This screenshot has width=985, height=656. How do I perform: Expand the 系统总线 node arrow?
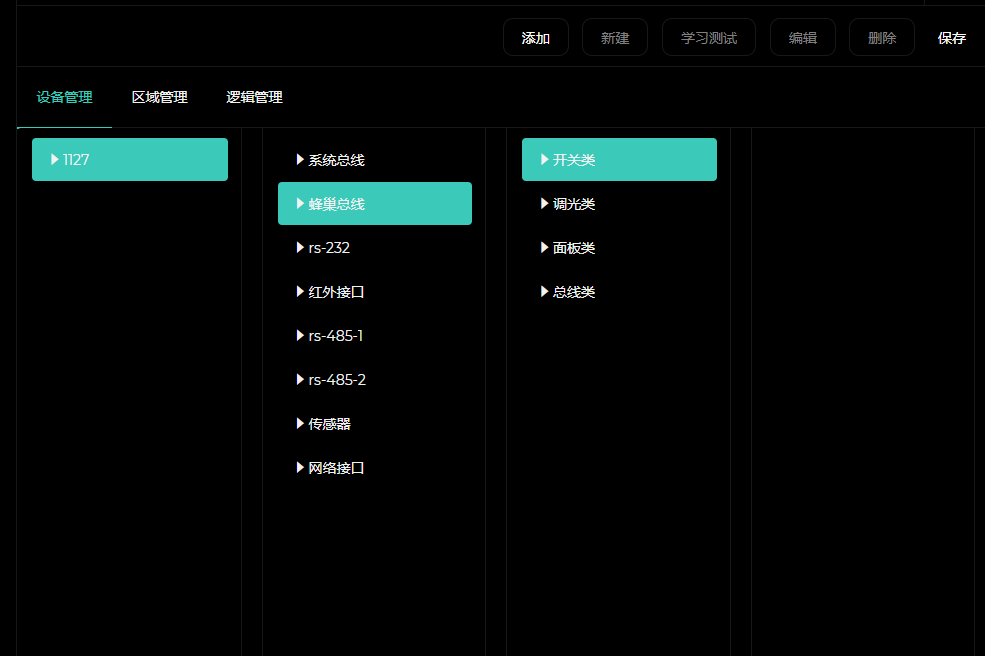(x=300, y=160)
